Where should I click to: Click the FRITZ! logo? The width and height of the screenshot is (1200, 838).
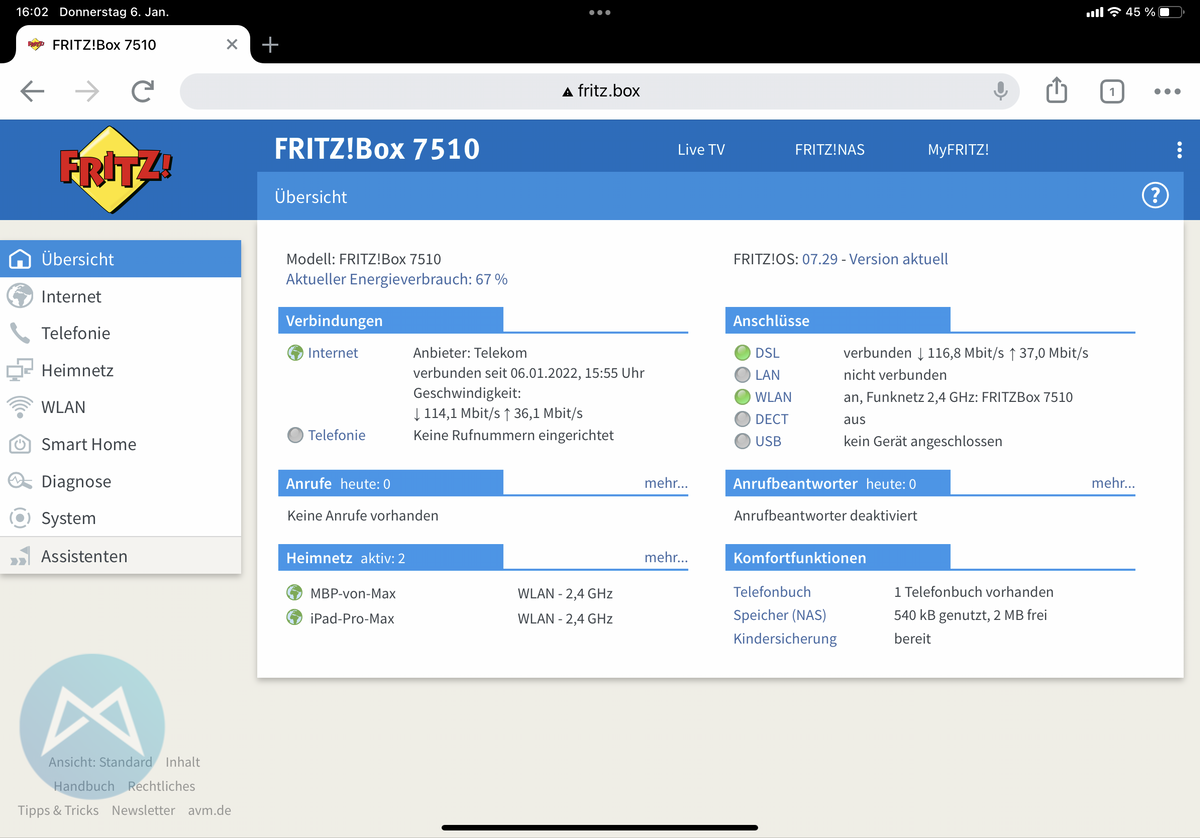pyautogui.click(x=116, y=171)
